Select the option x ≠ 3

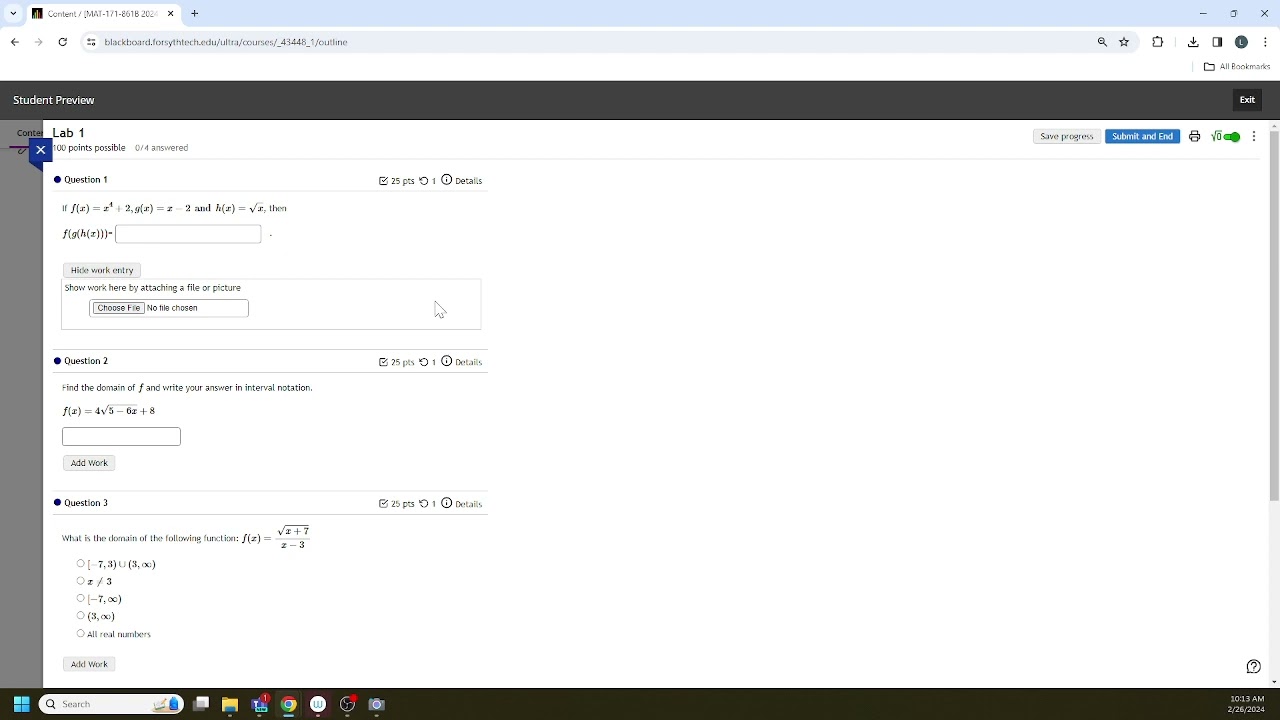click(81, 581)
